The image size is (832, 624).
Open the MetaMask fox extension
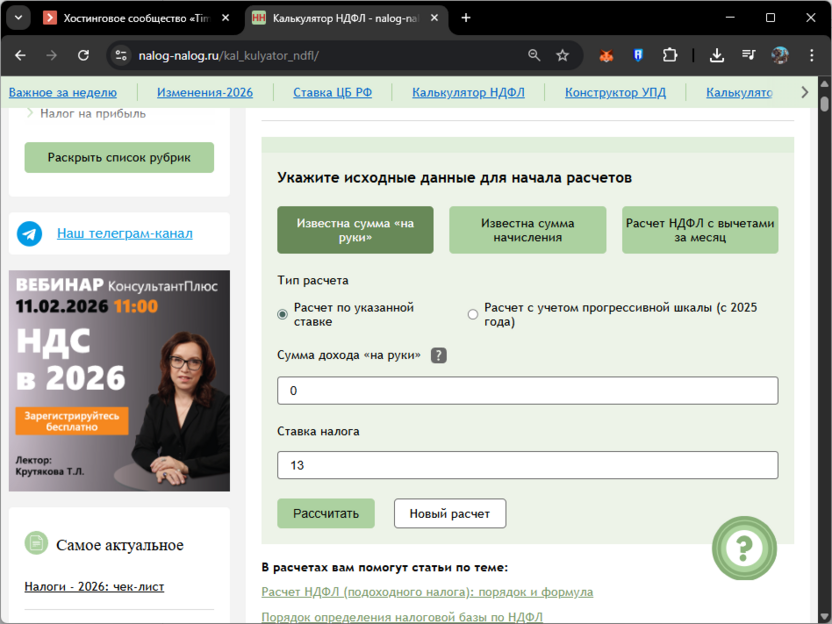tap(606, 55)
